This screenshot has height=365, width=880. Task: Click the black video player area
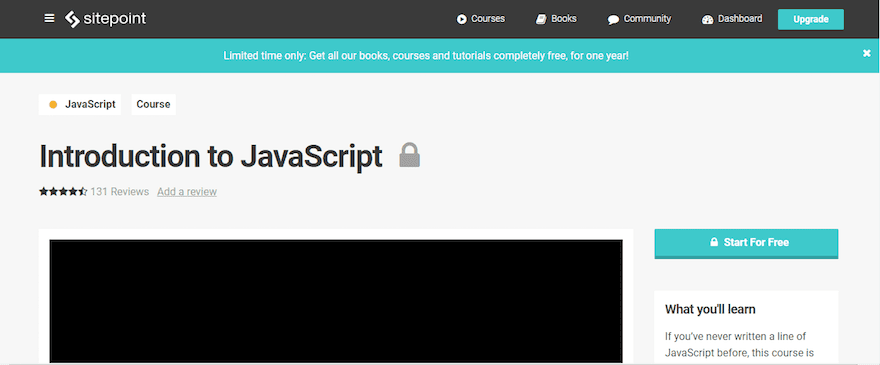click(336, 301)
